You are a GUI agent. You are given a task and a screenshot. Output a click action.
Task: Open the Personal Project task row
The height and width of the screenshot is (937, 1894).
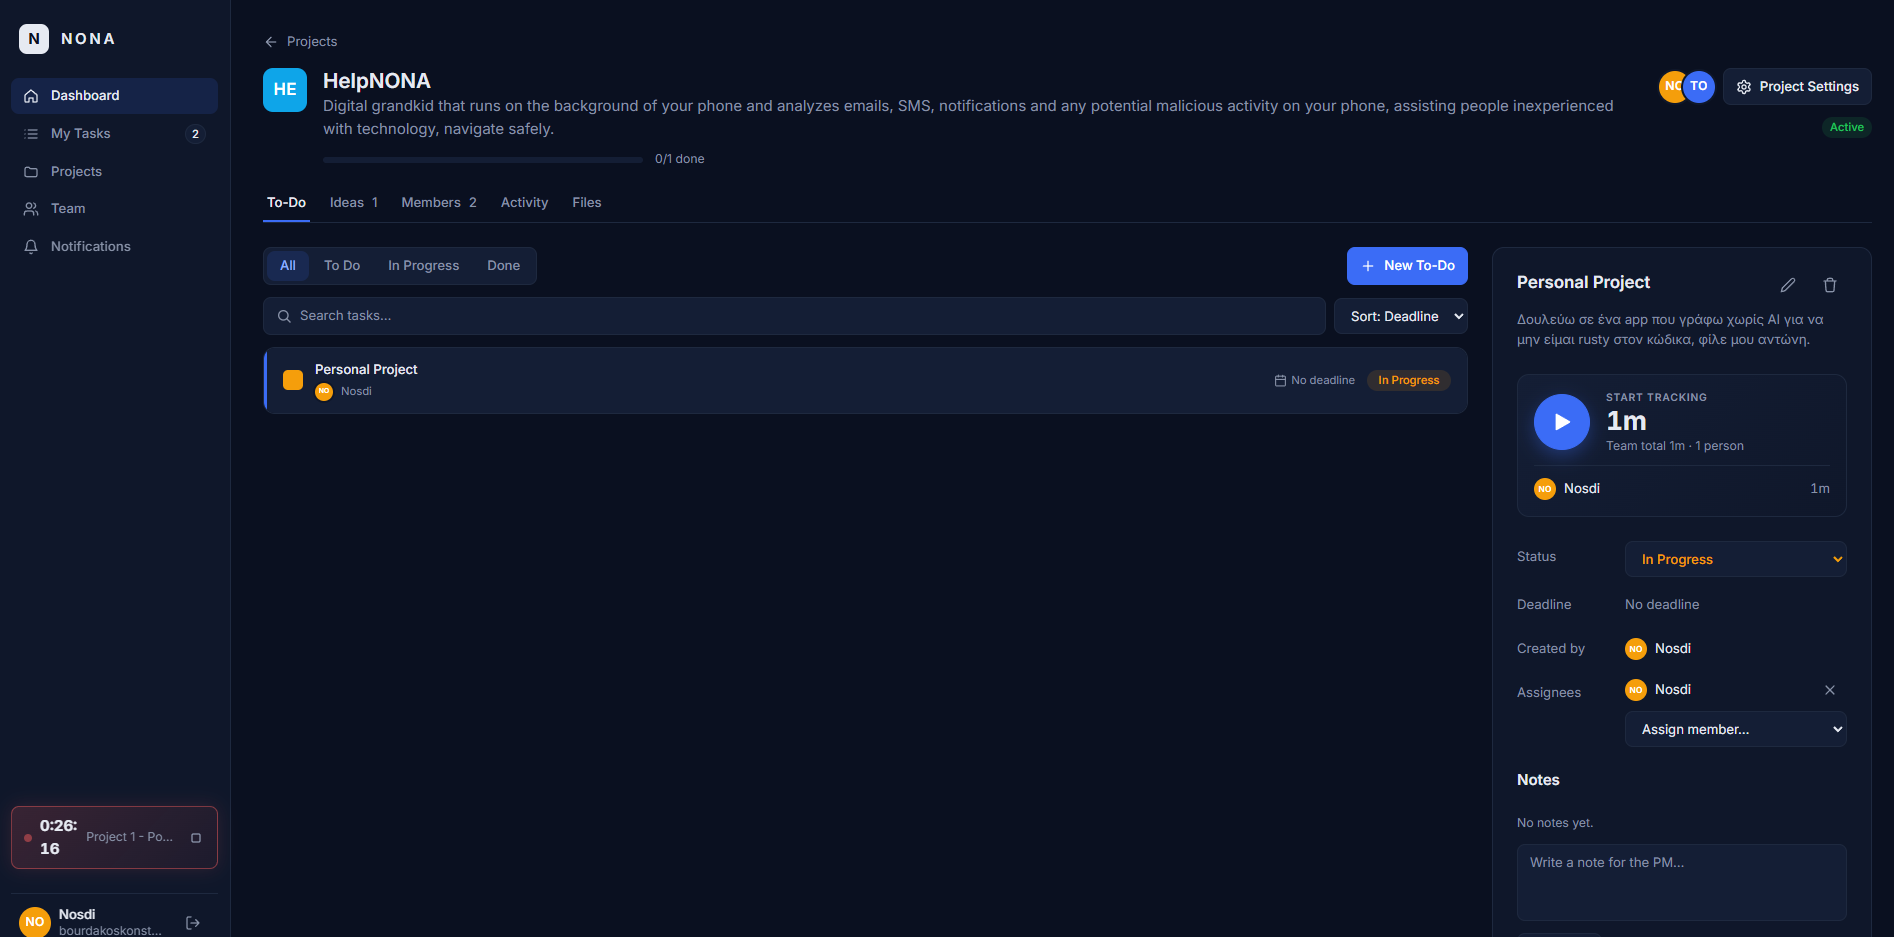point(866,380)
